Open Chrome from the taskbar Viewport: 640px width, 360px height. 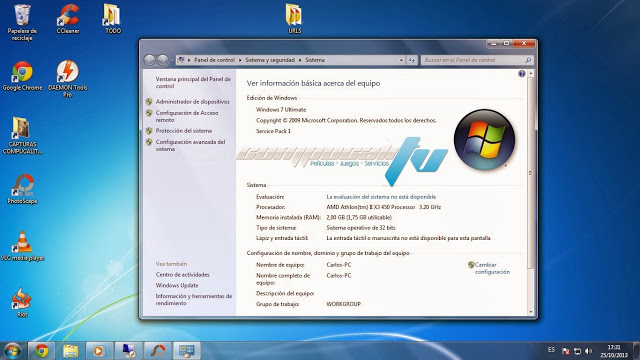pyautogui.click(x=41, y=351)
